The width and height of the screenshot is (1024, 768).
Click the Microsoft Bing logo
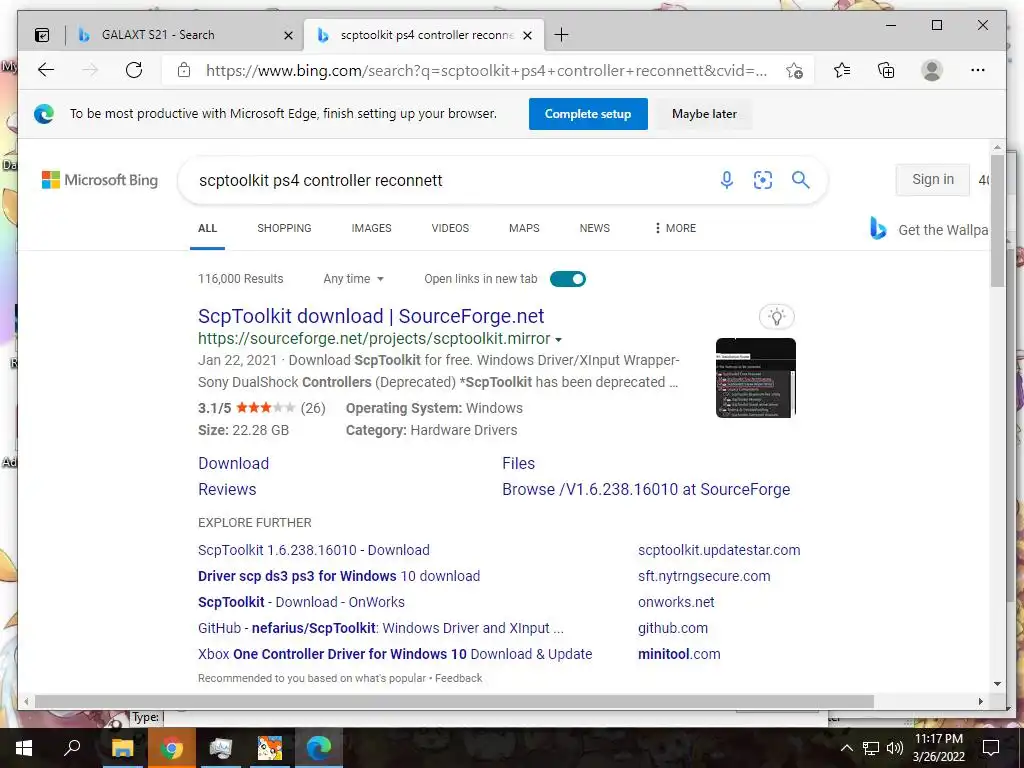100,180
